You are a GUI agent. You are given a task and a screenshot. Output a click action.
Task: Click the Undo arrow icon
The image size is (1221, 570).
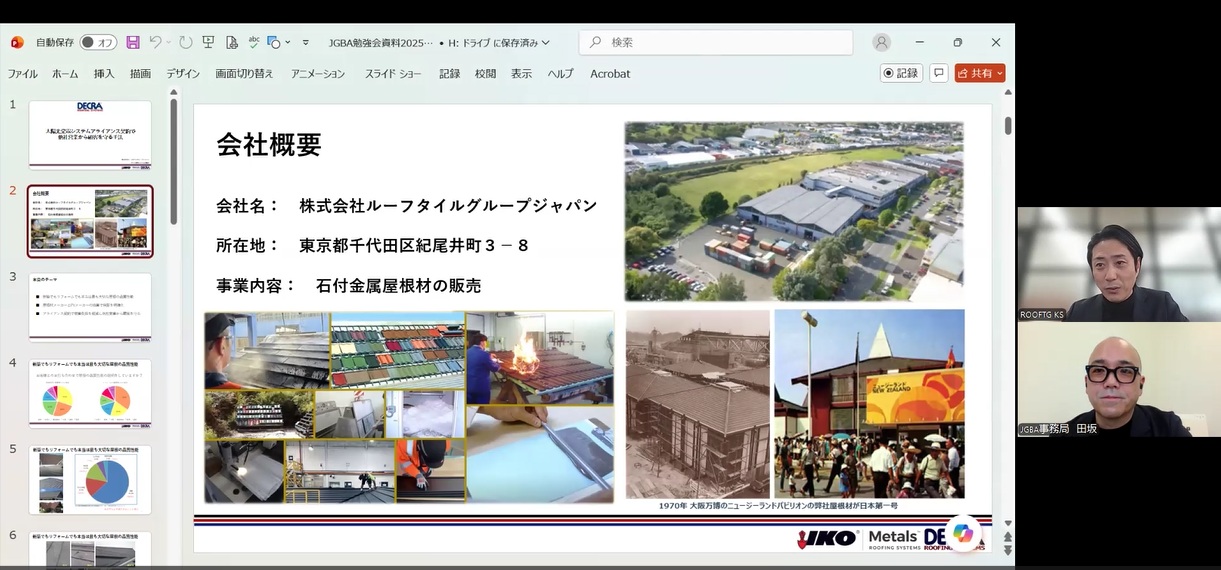(155, 43)
